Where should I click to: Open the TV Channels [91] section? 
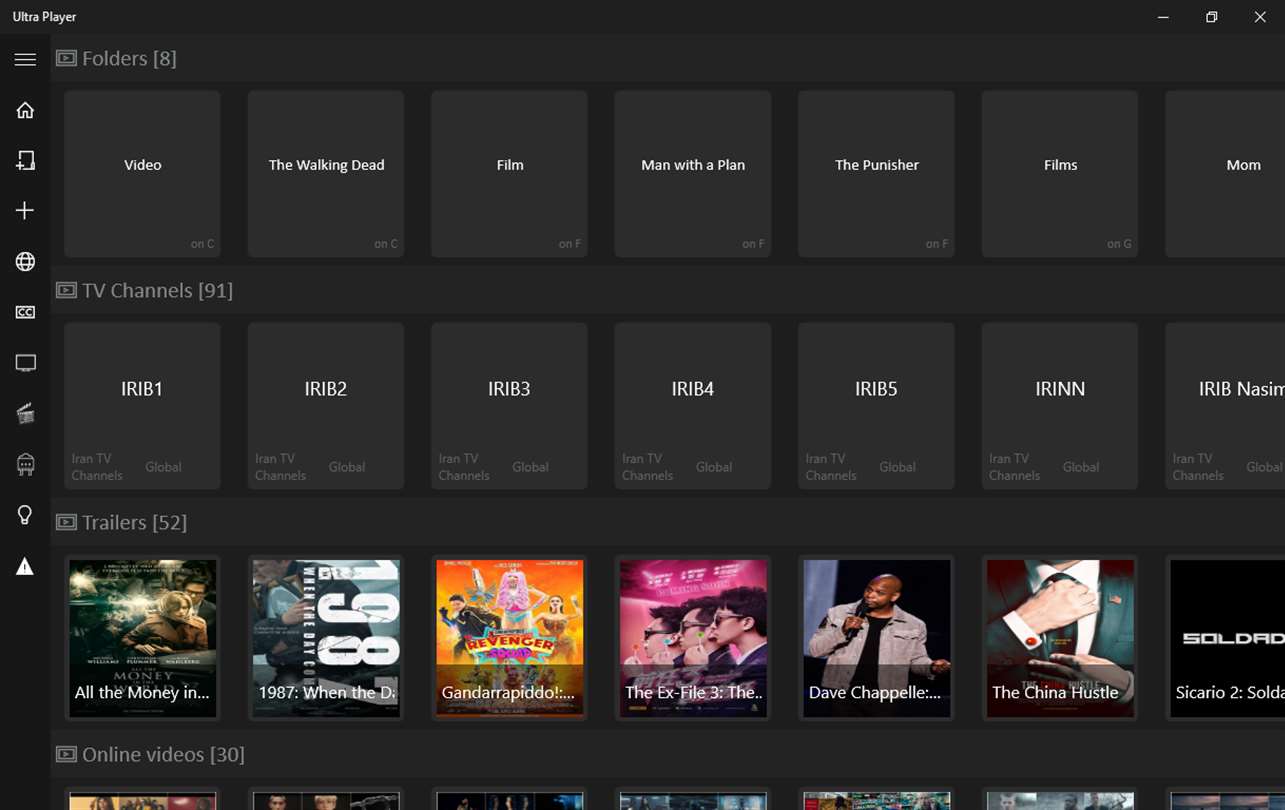coord(157,290)
